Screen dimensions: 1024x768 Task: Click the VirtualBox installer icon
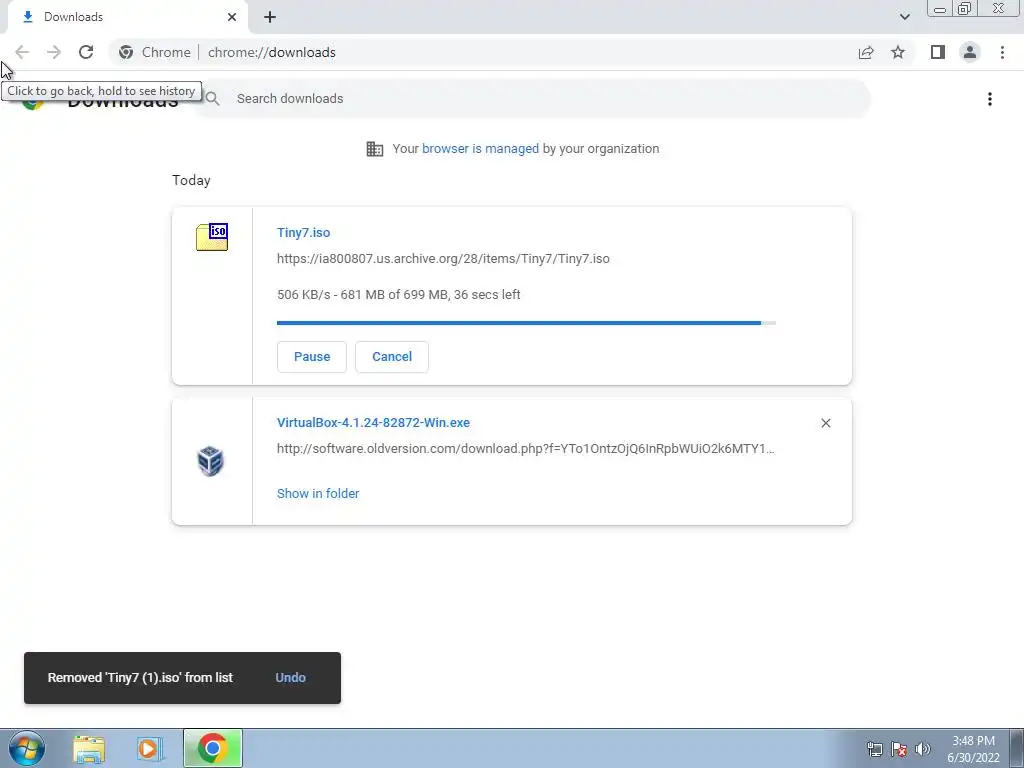pos(210,461)
